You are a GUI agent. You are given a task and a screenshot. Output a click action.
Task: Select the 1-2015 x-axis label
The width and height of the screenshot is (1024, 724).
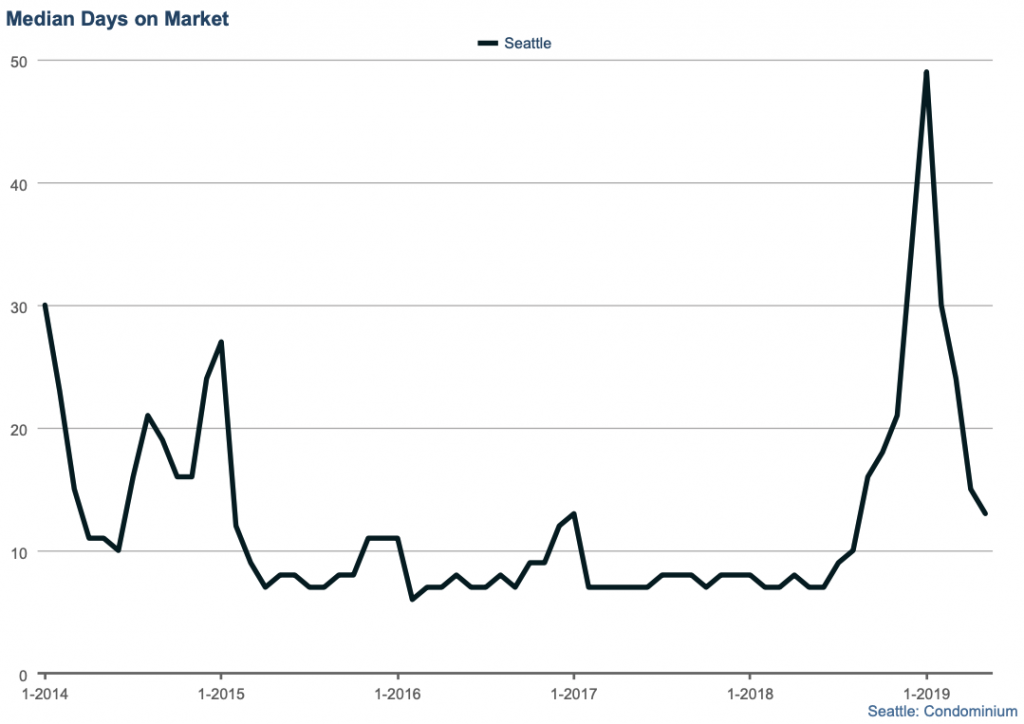(x=221, y=692)
